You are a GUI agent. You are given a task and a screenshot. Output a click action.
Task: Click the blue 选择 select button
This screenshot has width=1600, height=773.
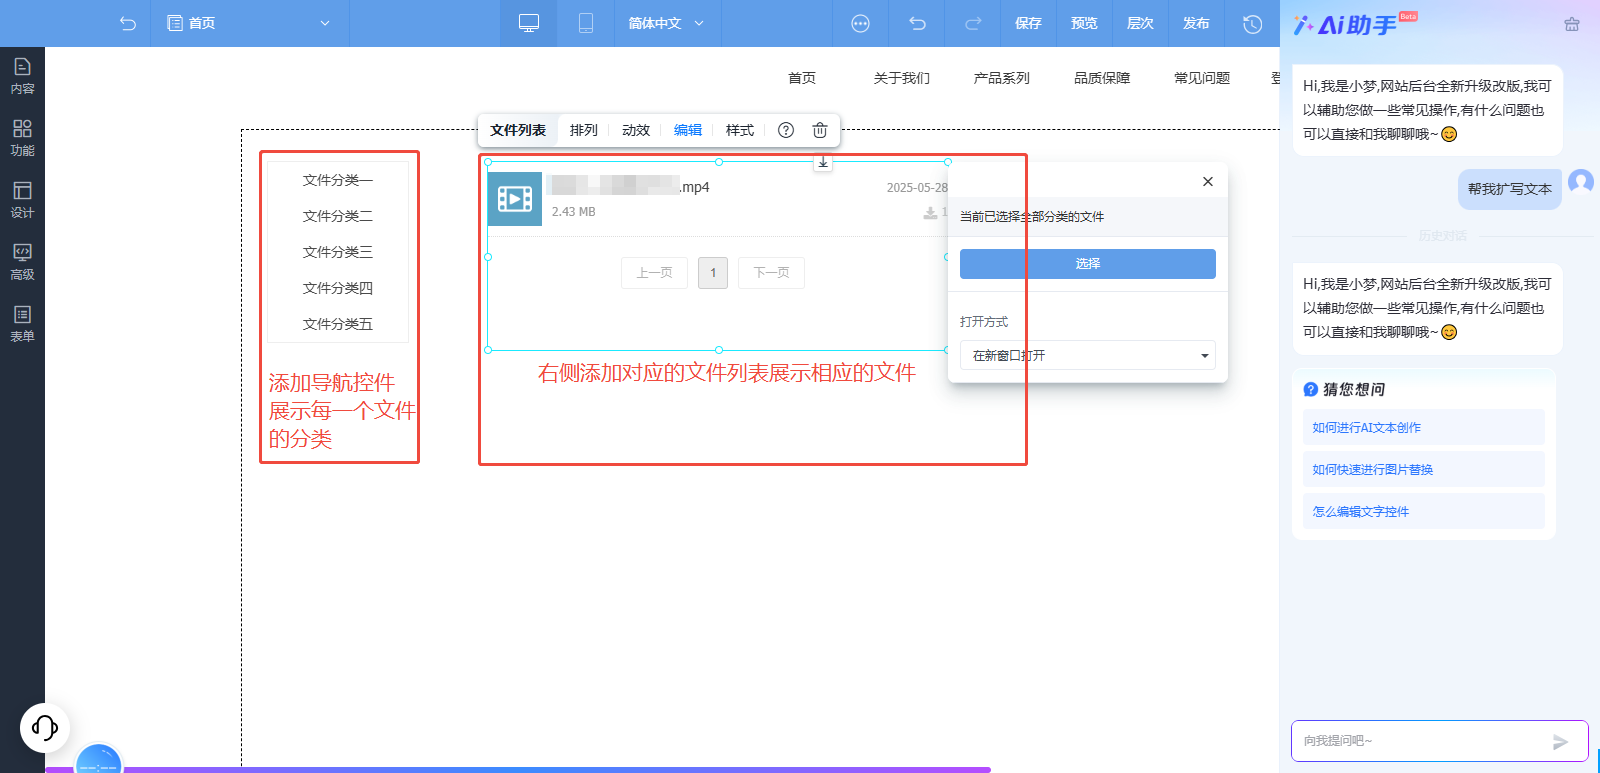click(x=1088, y=264)
